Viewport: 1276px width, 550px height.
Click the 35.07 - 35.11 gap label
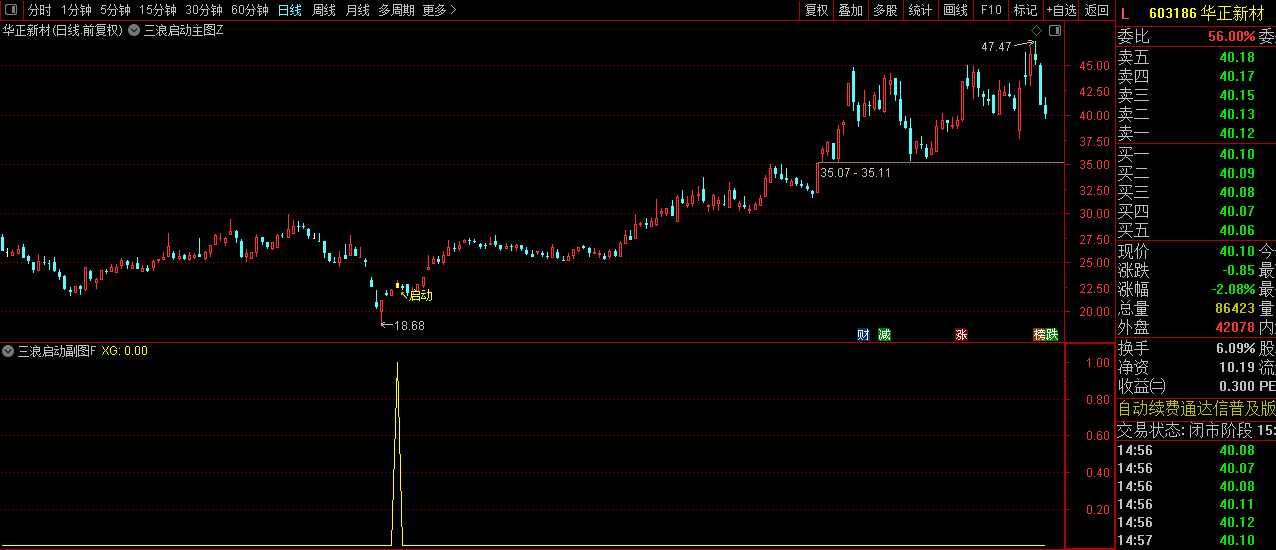(855, 173)
